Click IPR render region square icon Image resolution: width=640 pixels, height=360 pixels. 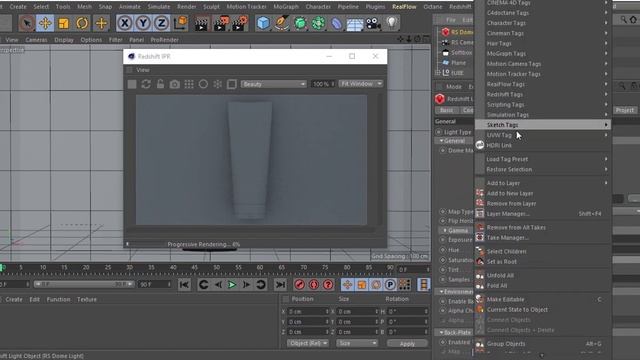(x=231, y=84)
